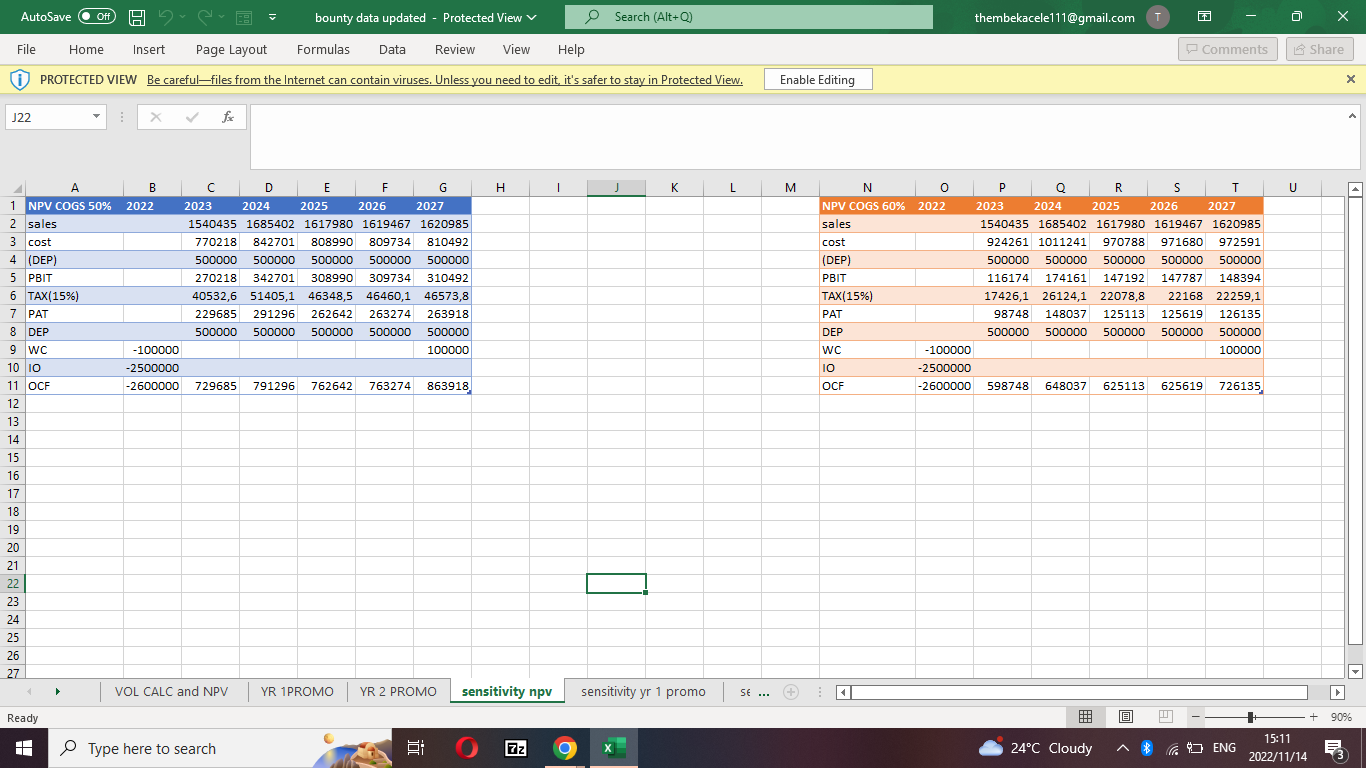
Task: Toggle the AutoSave switch
Action: click(x=96, y=17)
